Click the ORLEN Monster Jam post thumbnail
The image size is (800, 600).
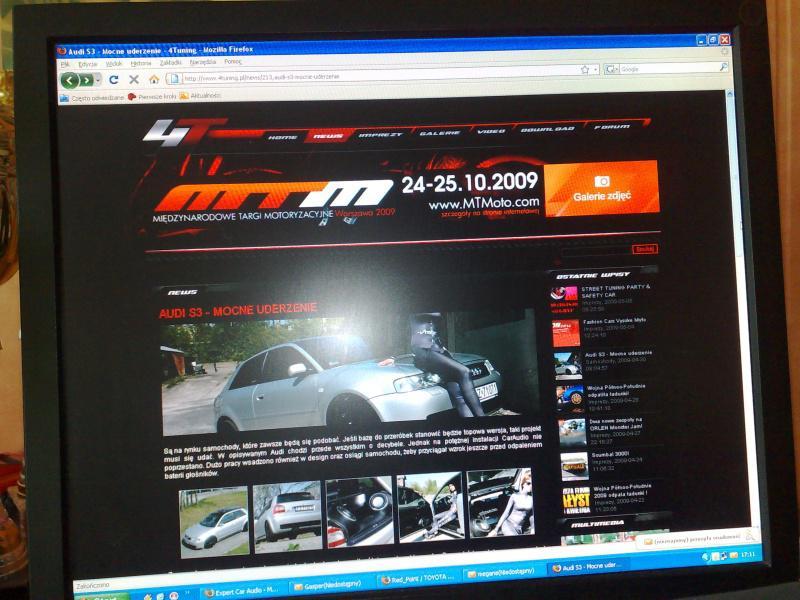tap(572, 433)
